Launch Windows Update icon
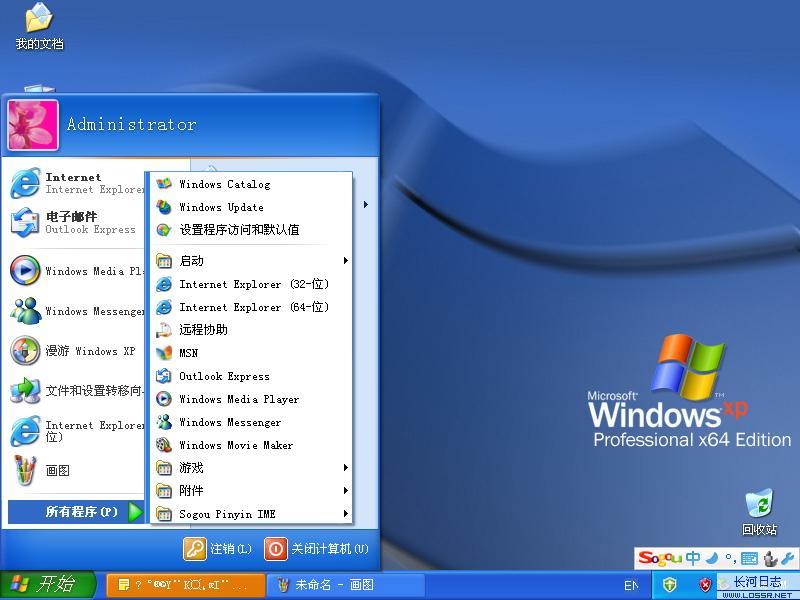This screenshot has height=600, width=800. [164, 207]
